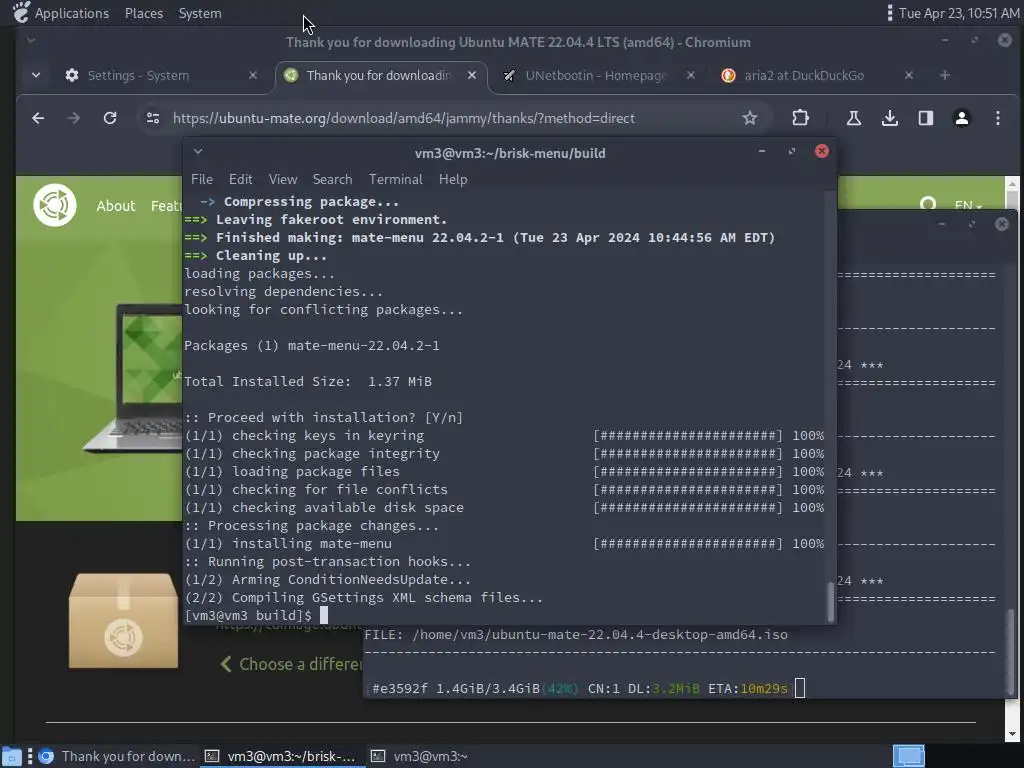
Task: Open Chromium side panel
Action: [x=925, y=118]
